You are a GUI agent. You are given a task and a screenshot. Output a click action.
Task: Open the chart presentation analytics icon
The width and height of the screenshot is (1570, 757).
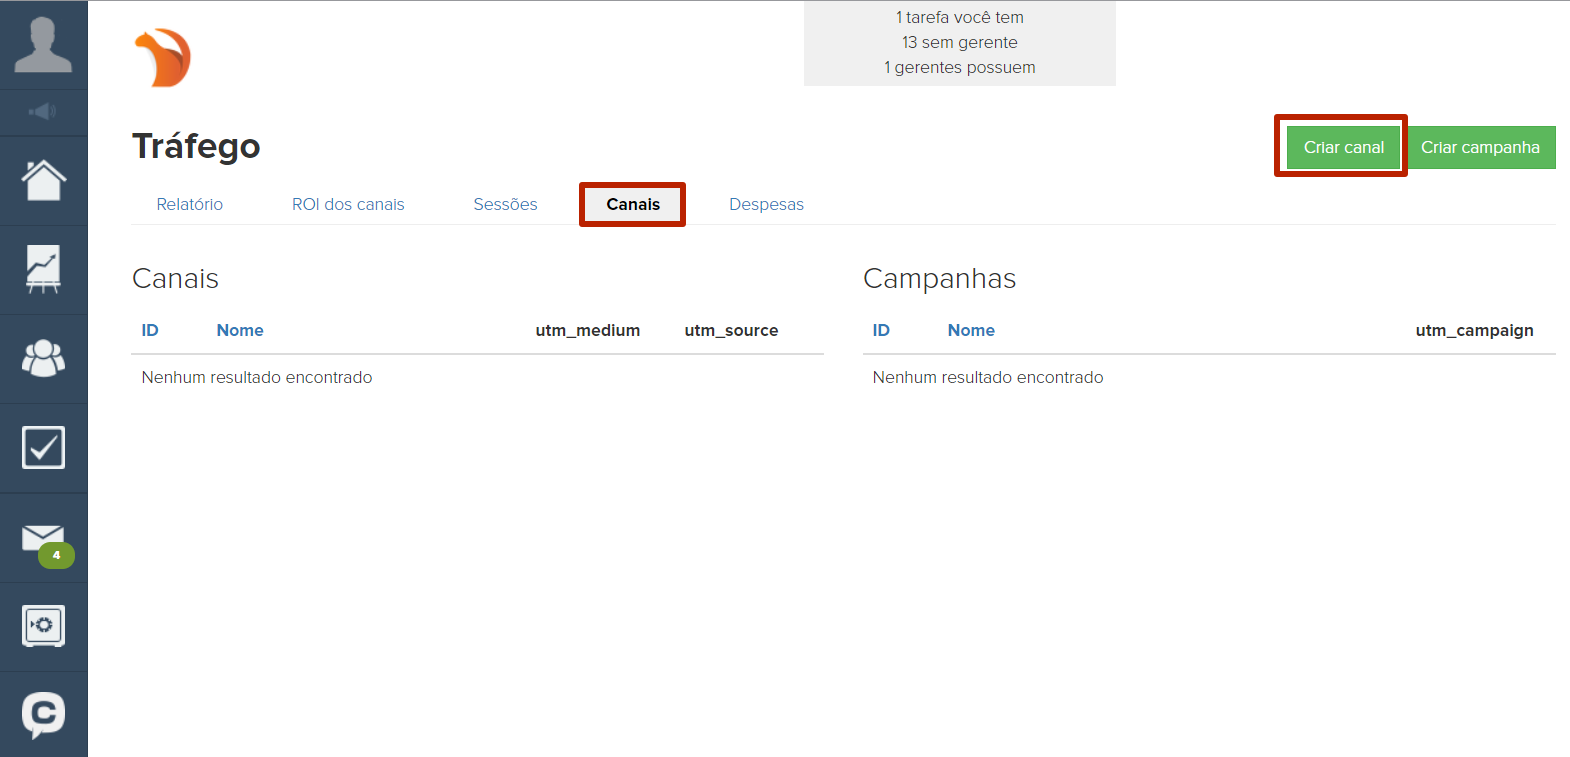(x=43, y=269)
